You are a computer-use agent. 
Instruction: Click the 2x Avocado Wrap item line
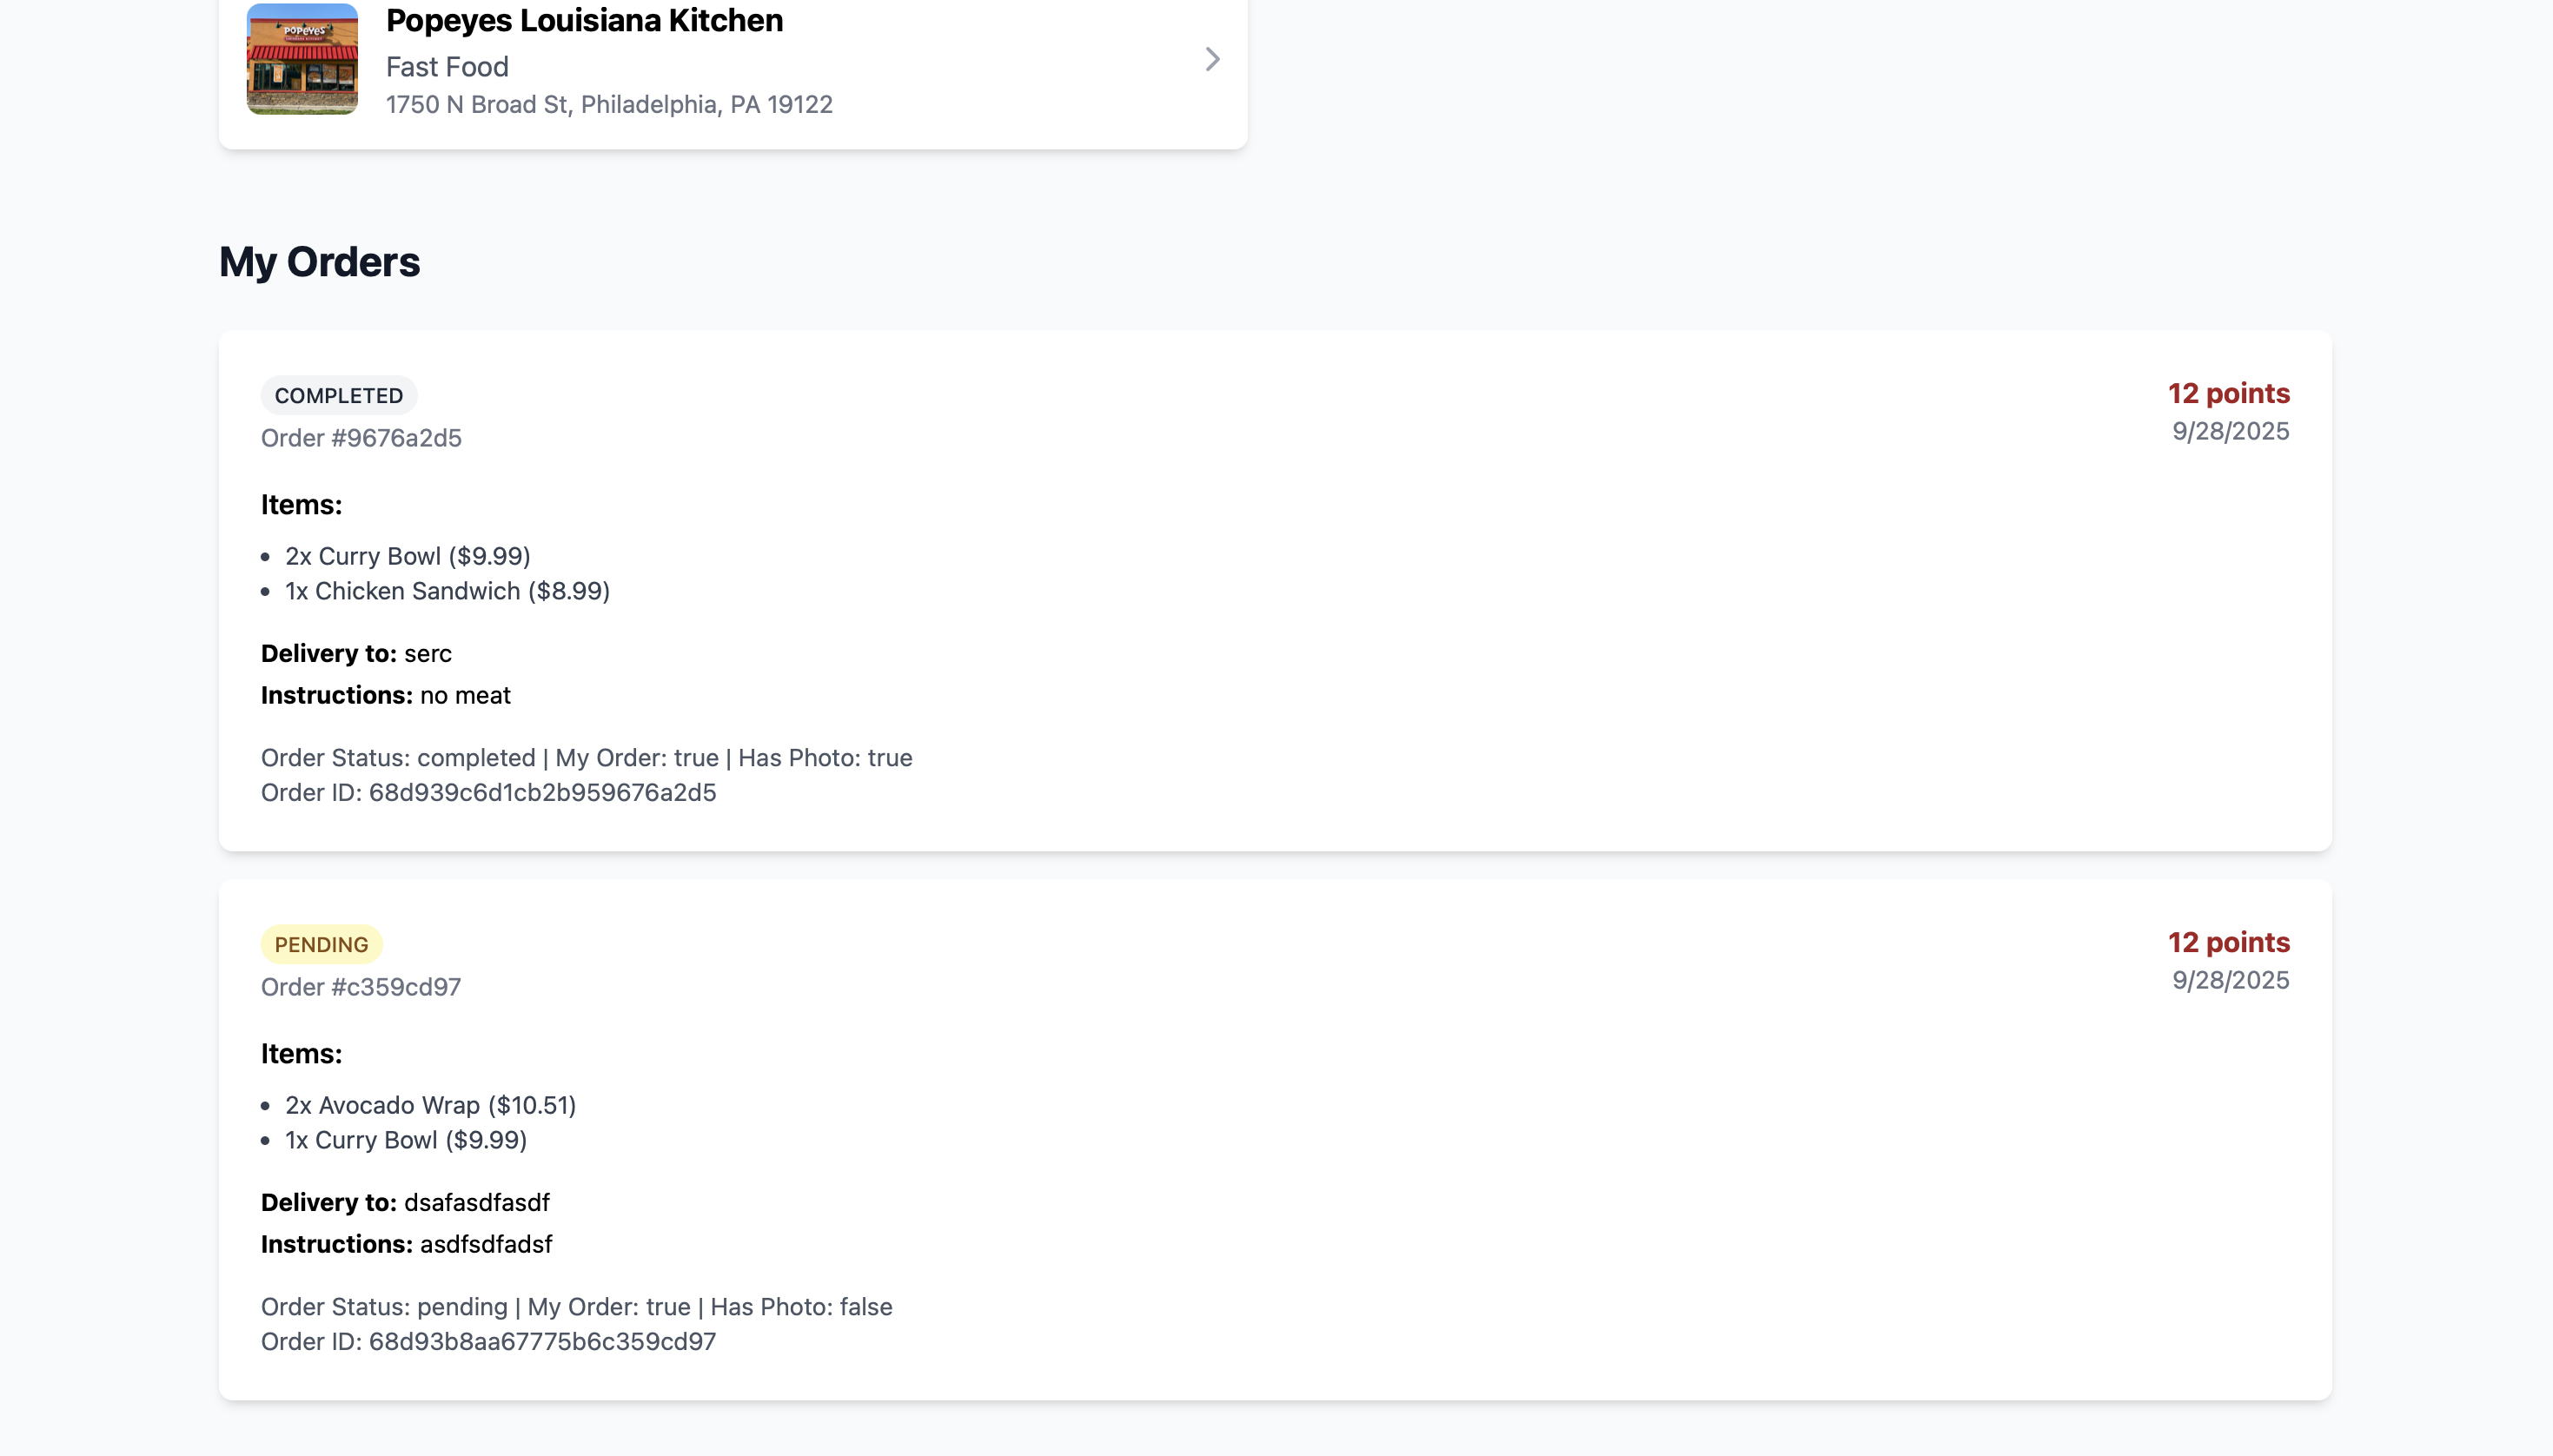click(431, 1105)
